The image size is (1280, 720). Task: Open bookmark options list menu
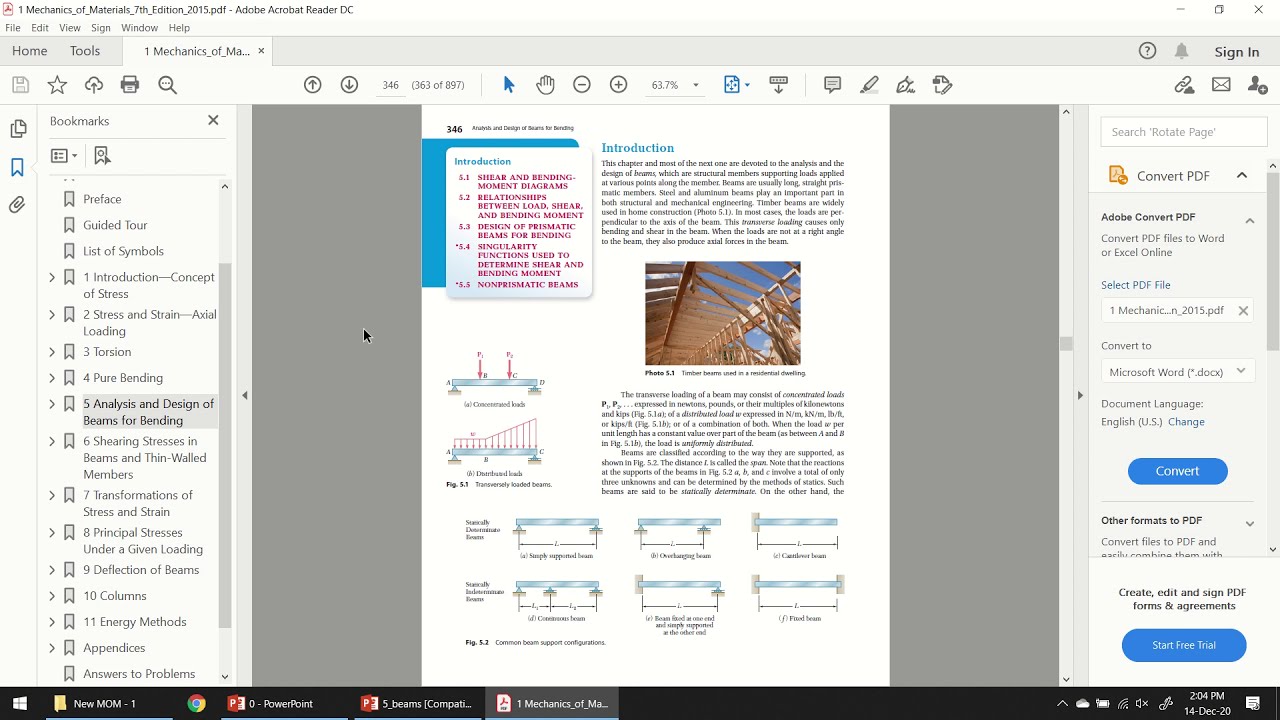64,155
